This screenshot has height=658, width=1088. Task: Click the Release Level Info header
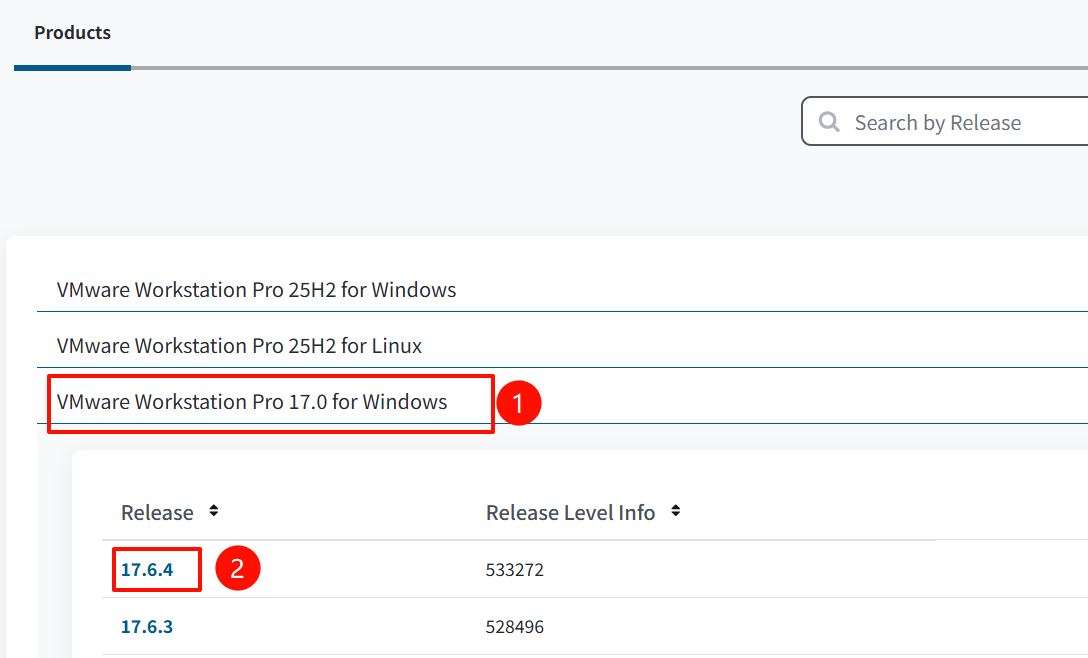click(570, 512)
